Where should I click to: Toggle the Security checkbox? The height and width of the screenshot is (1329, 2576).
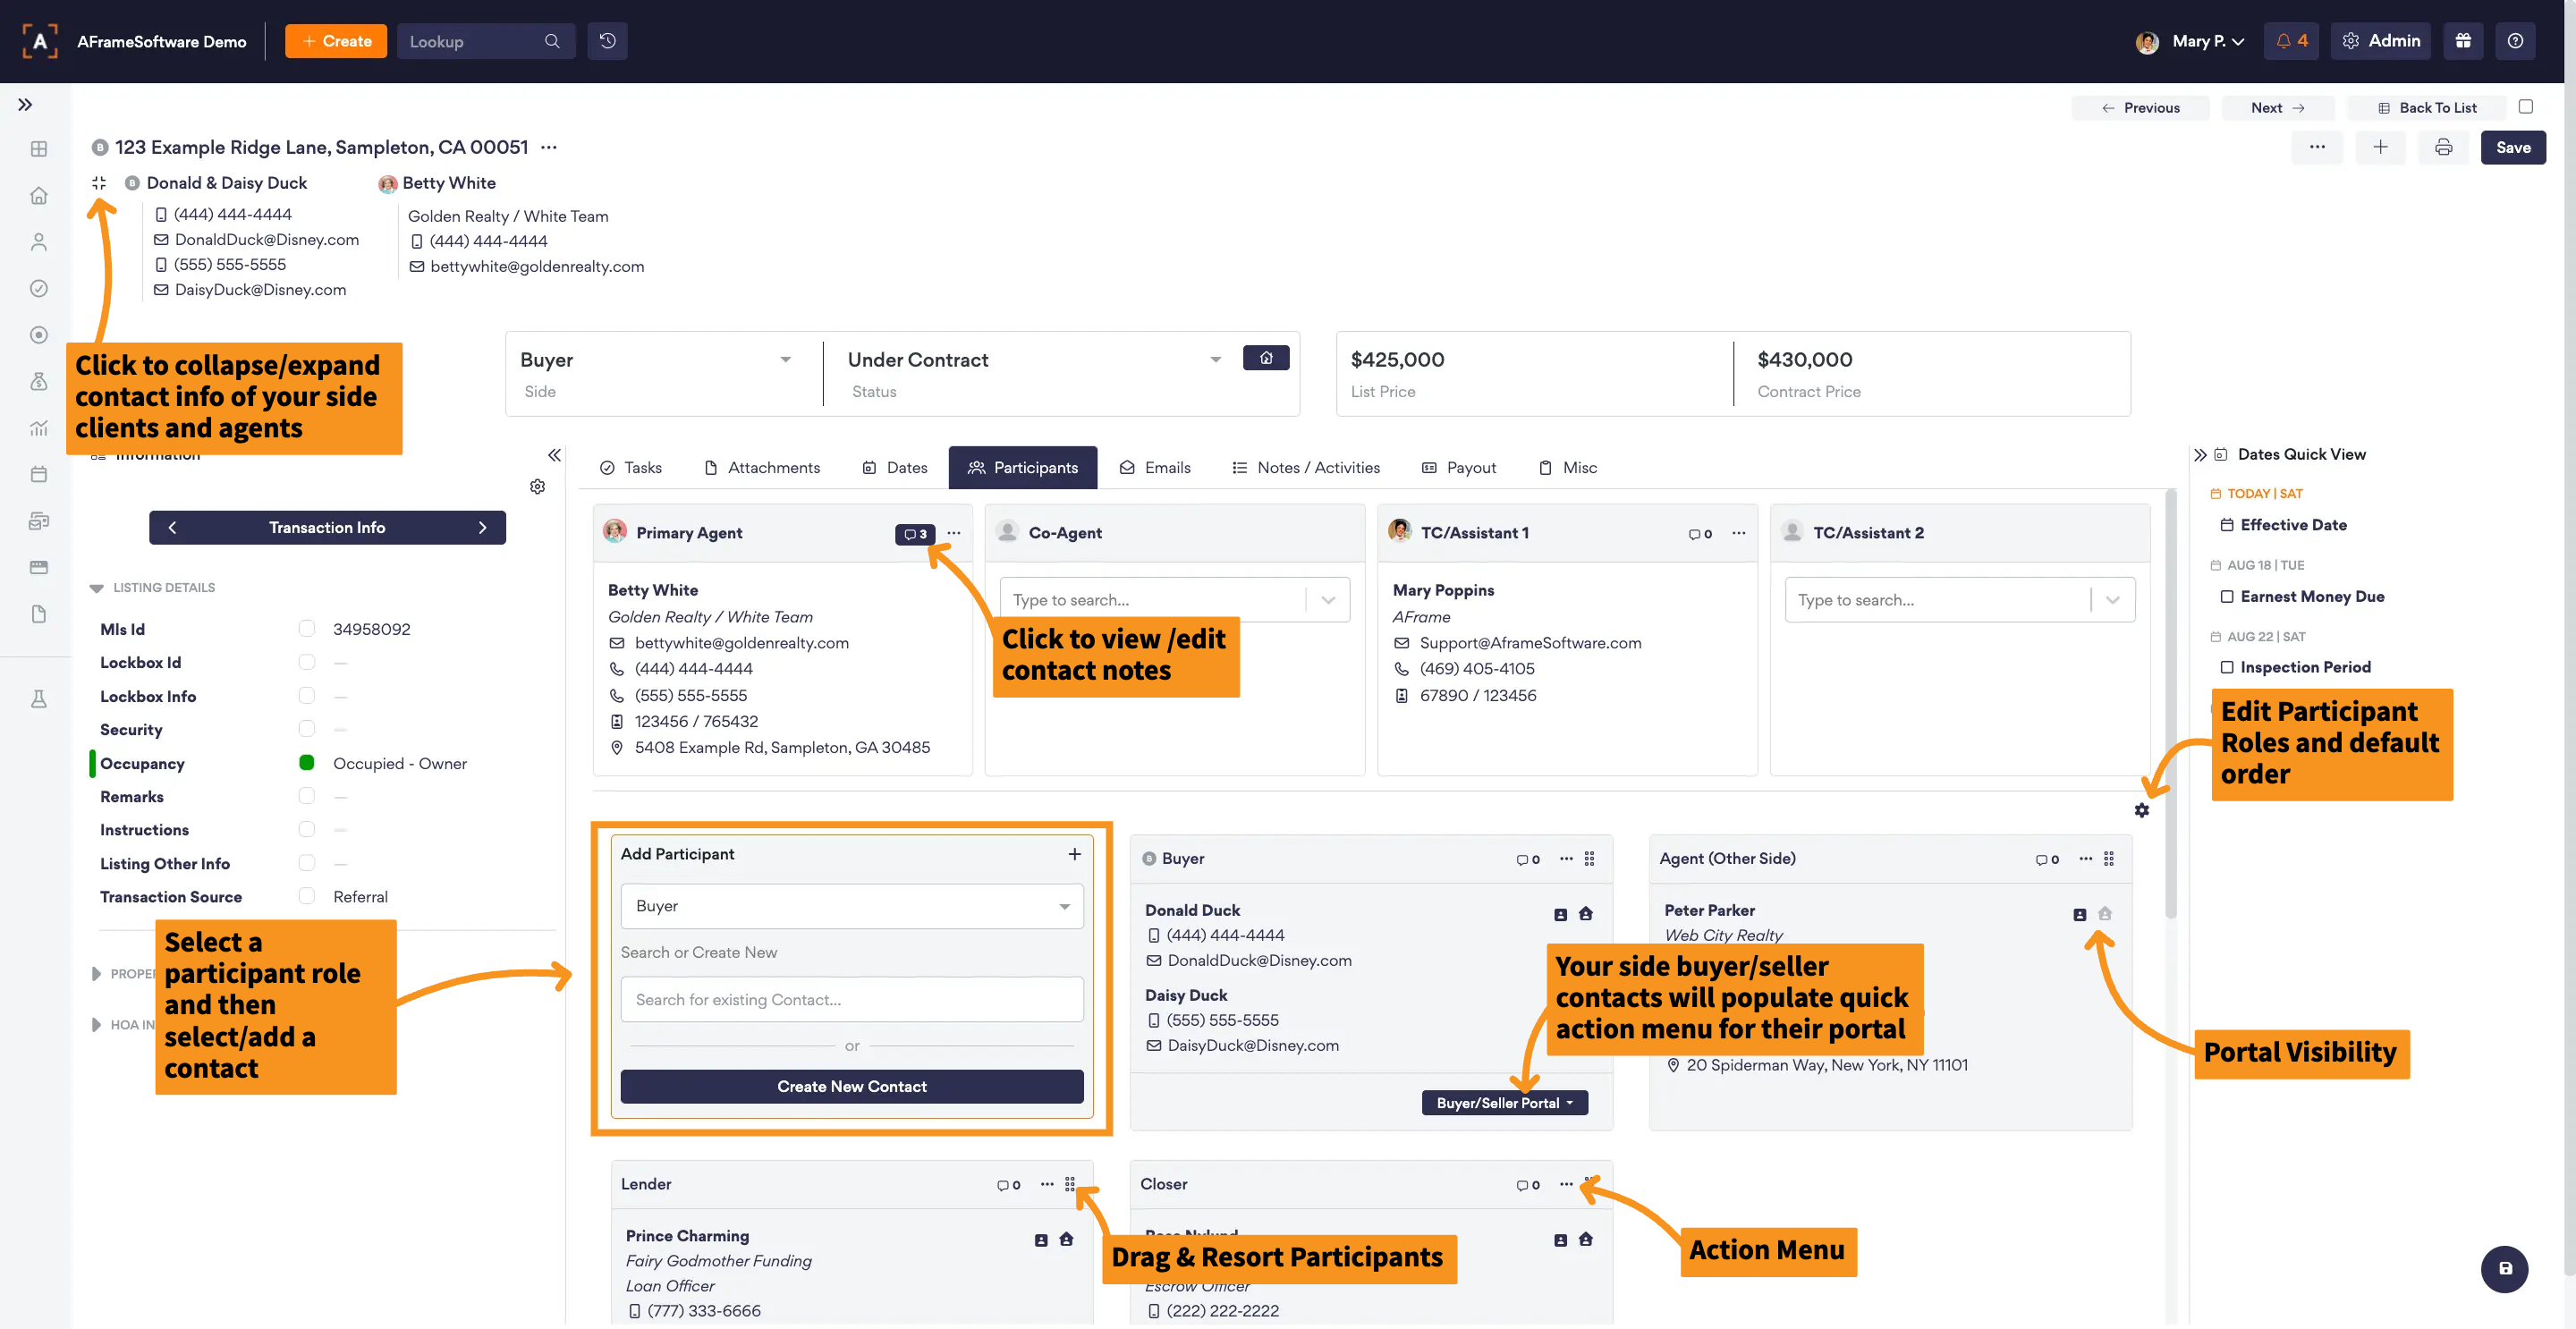(307, 729)
